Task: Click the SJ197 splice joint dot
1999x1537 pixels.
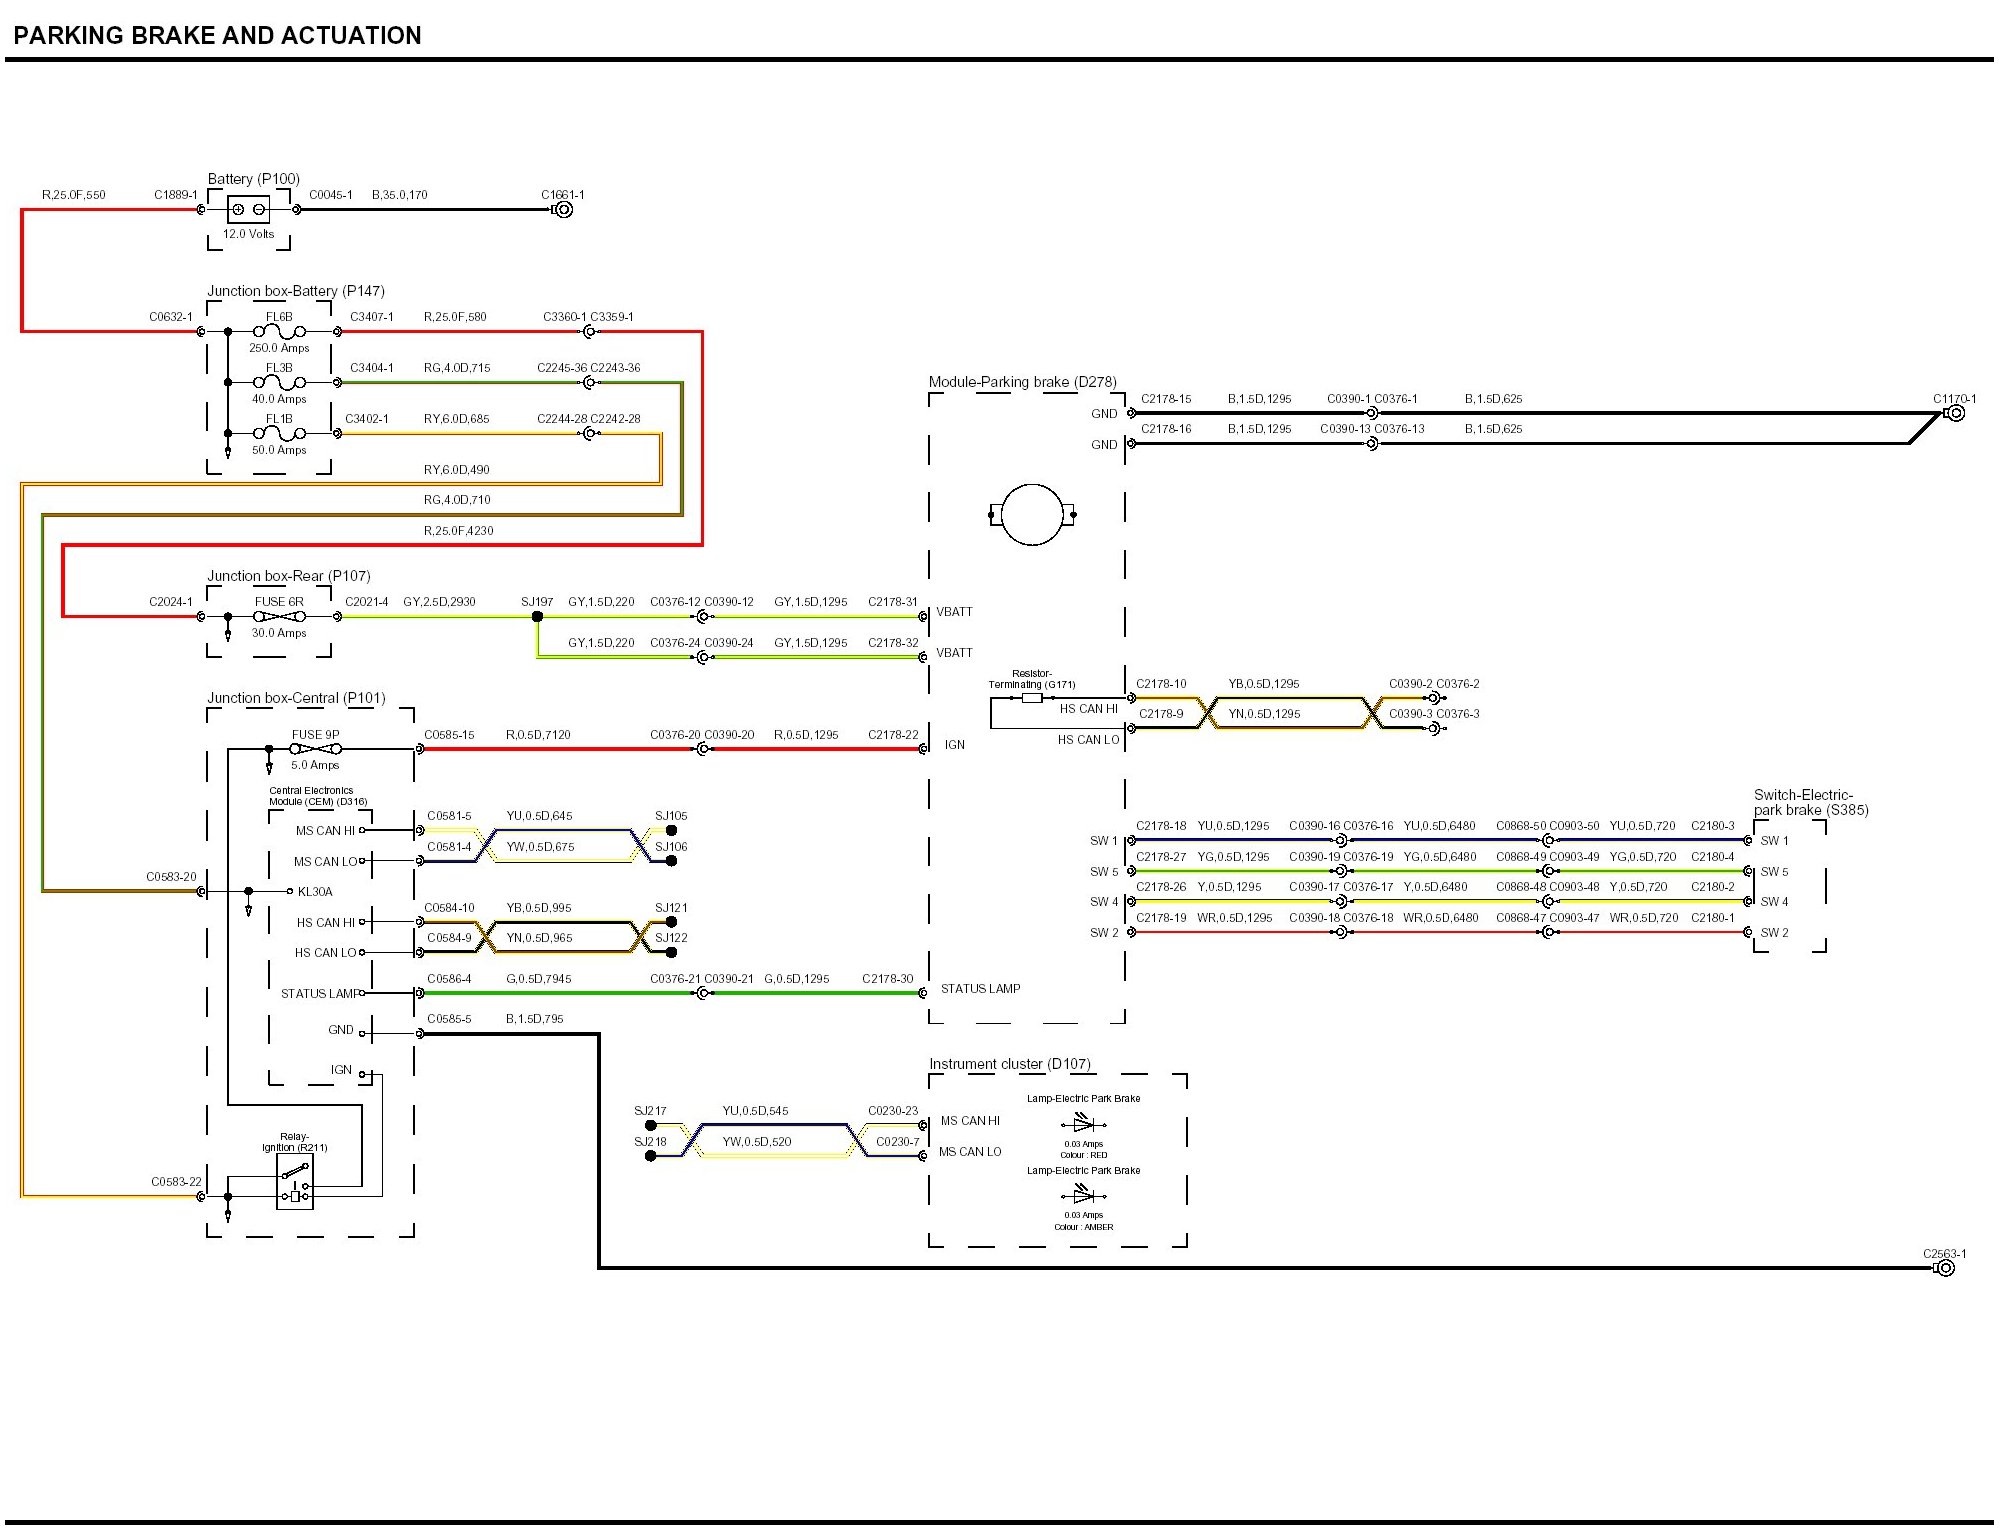Action: [537, 617]
